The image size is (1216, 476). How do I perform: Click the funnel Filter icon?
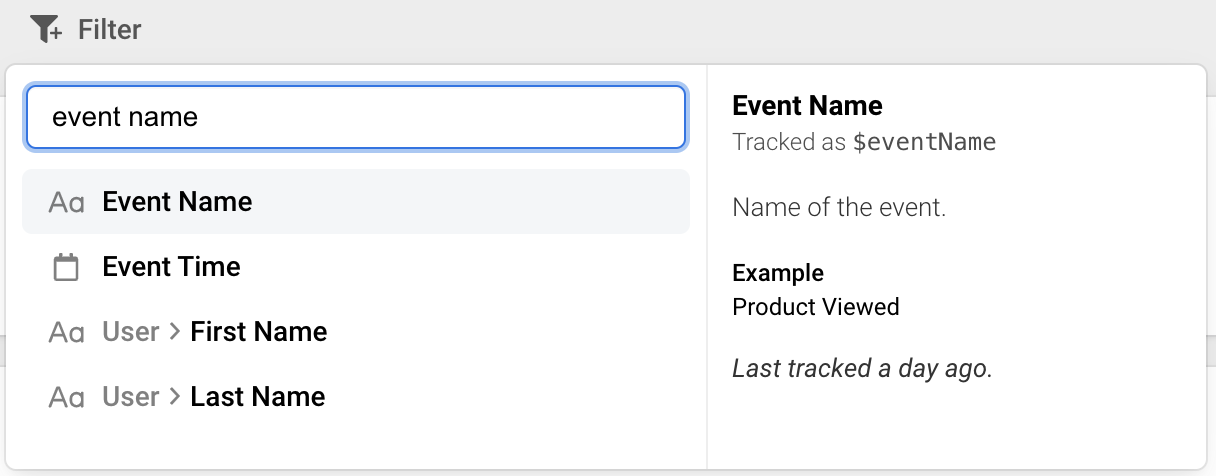46,30
